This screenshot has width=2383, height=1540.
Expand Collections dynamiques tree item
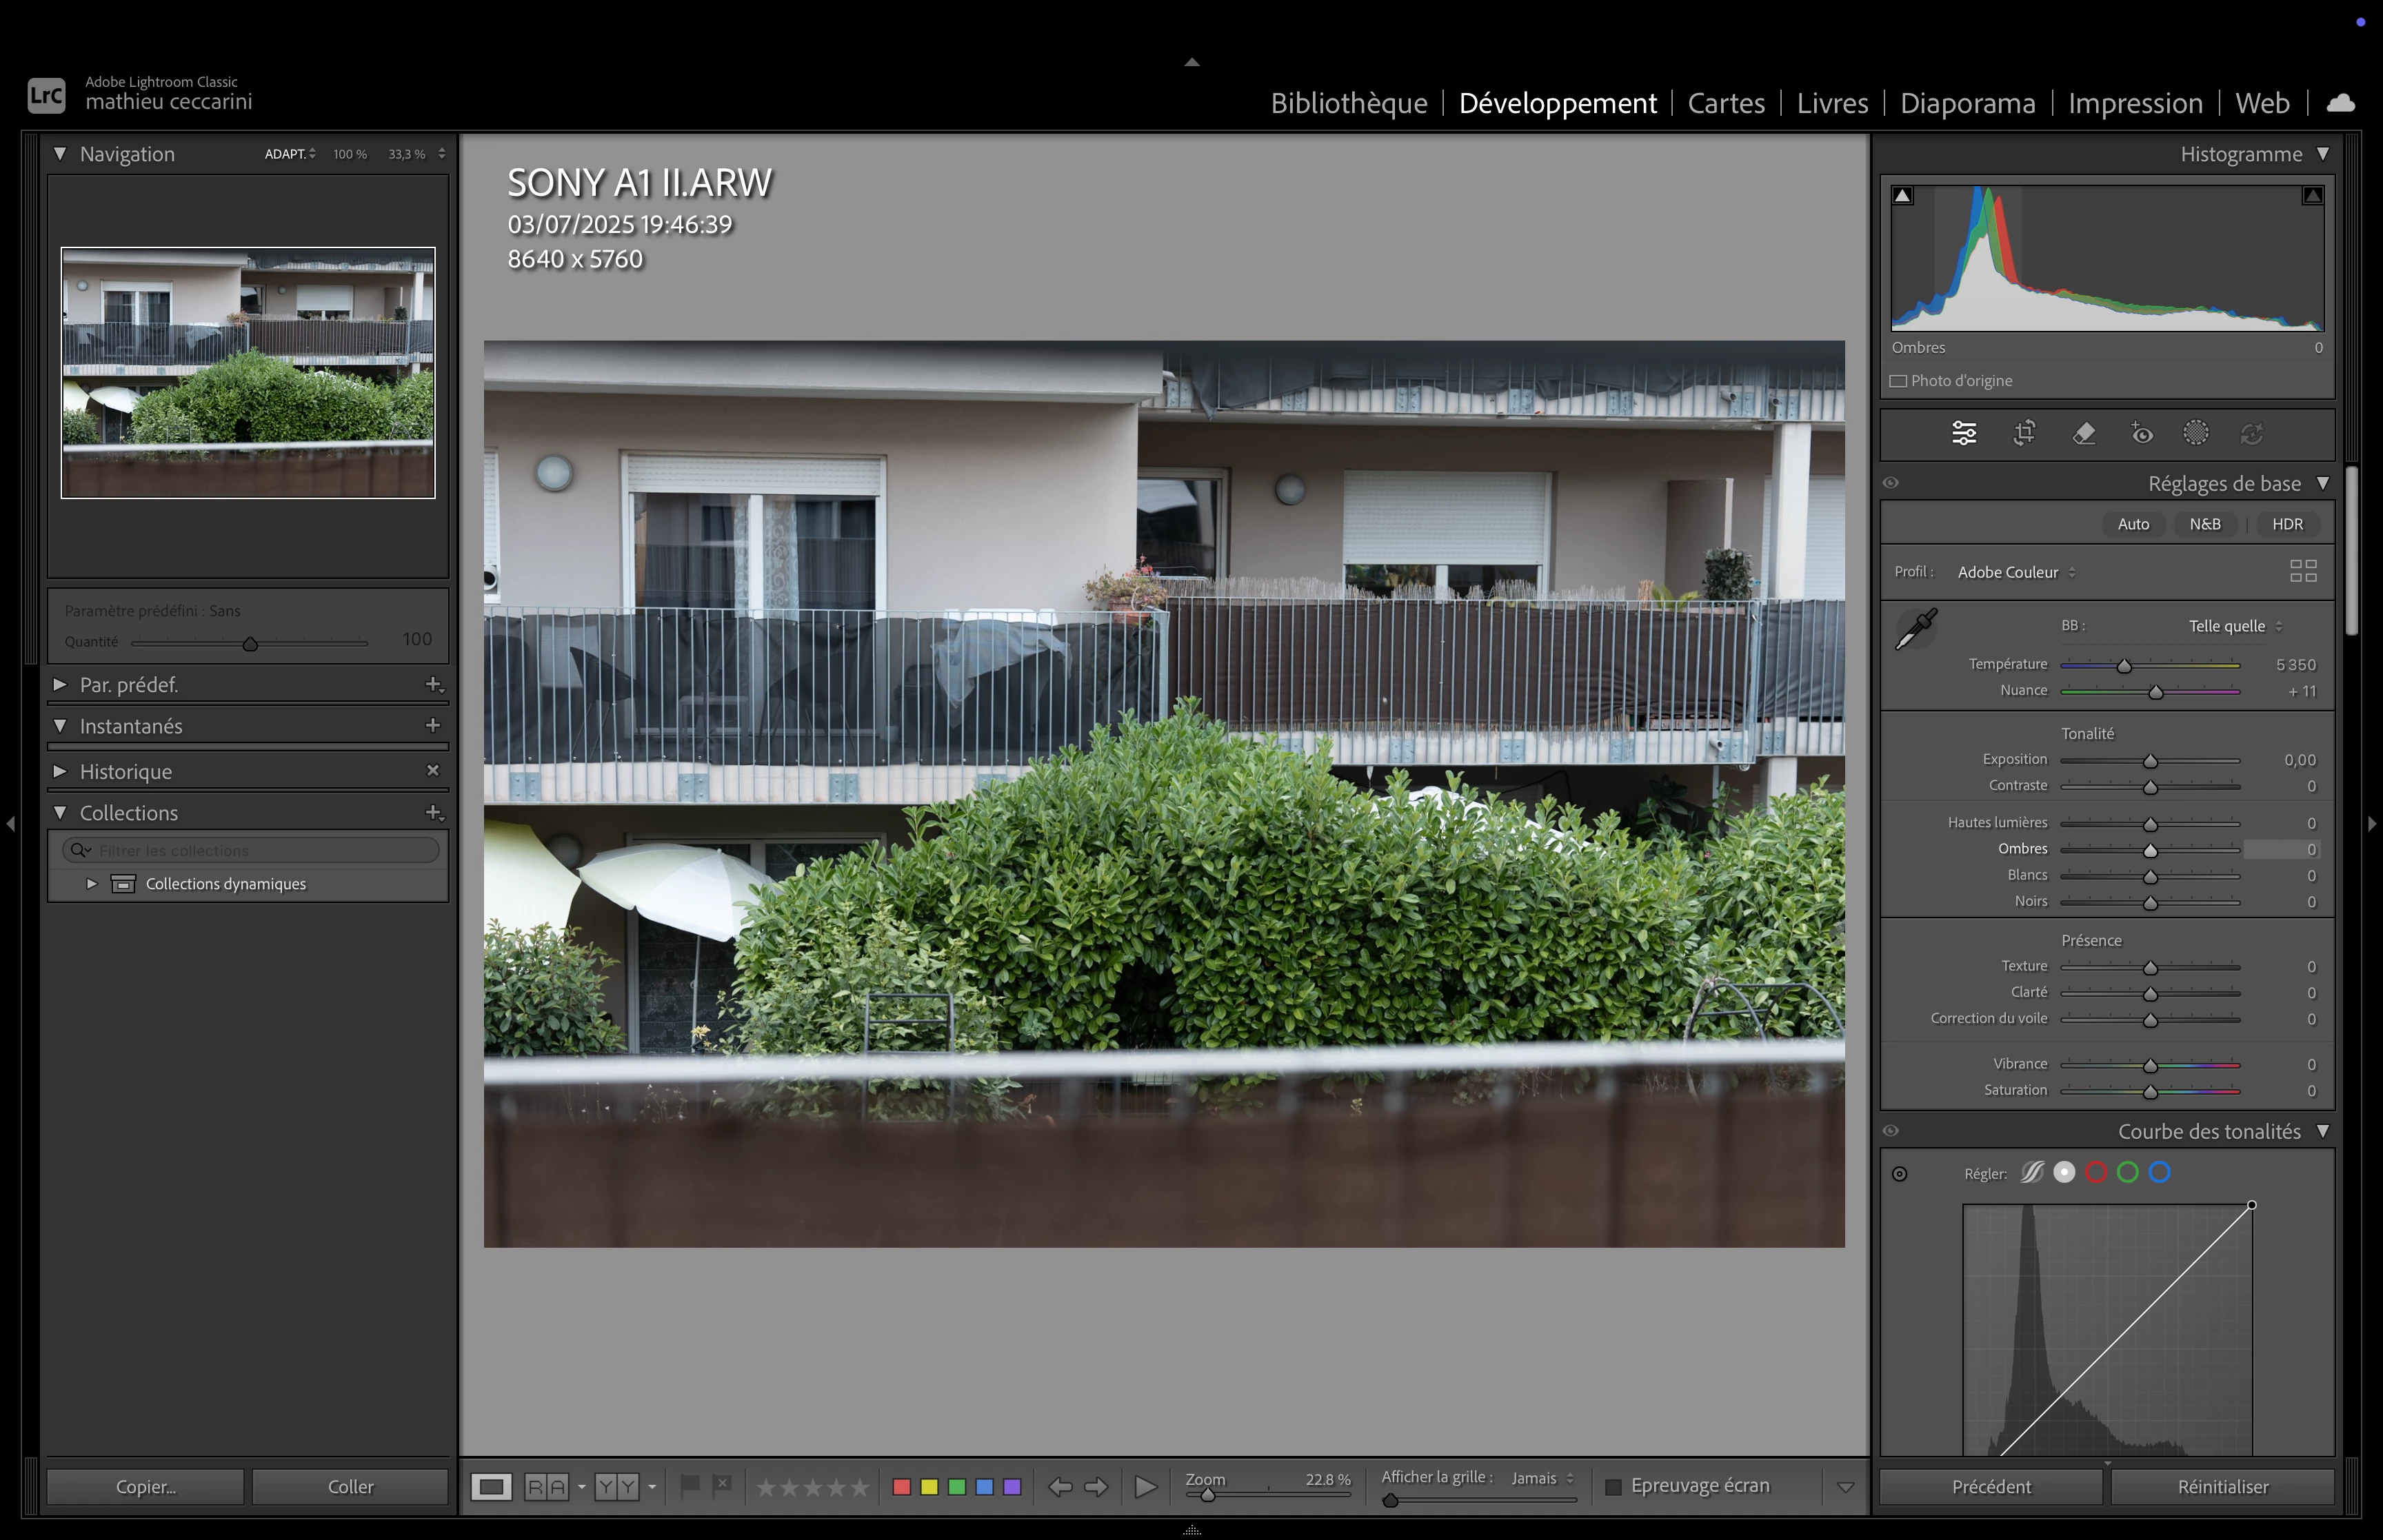tap(91, 884)
